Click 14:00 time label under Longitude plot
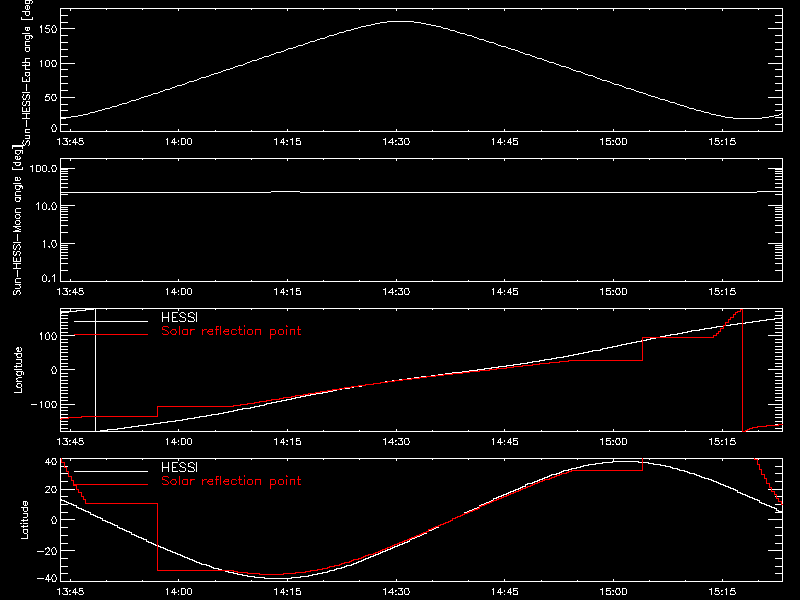The width and height of the screenshot is (800, 600). (179, 442)
